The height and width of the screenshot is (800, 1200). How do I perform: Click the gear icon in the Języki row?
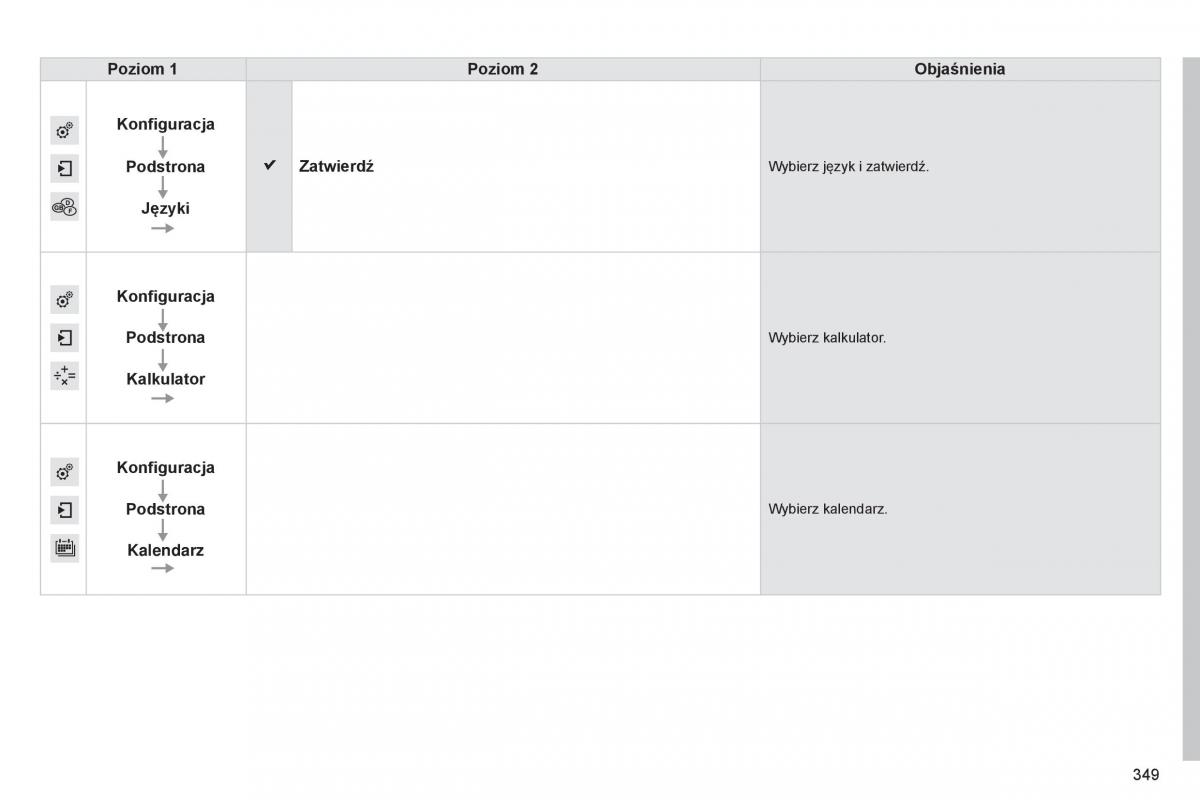(x=64, y=130)
